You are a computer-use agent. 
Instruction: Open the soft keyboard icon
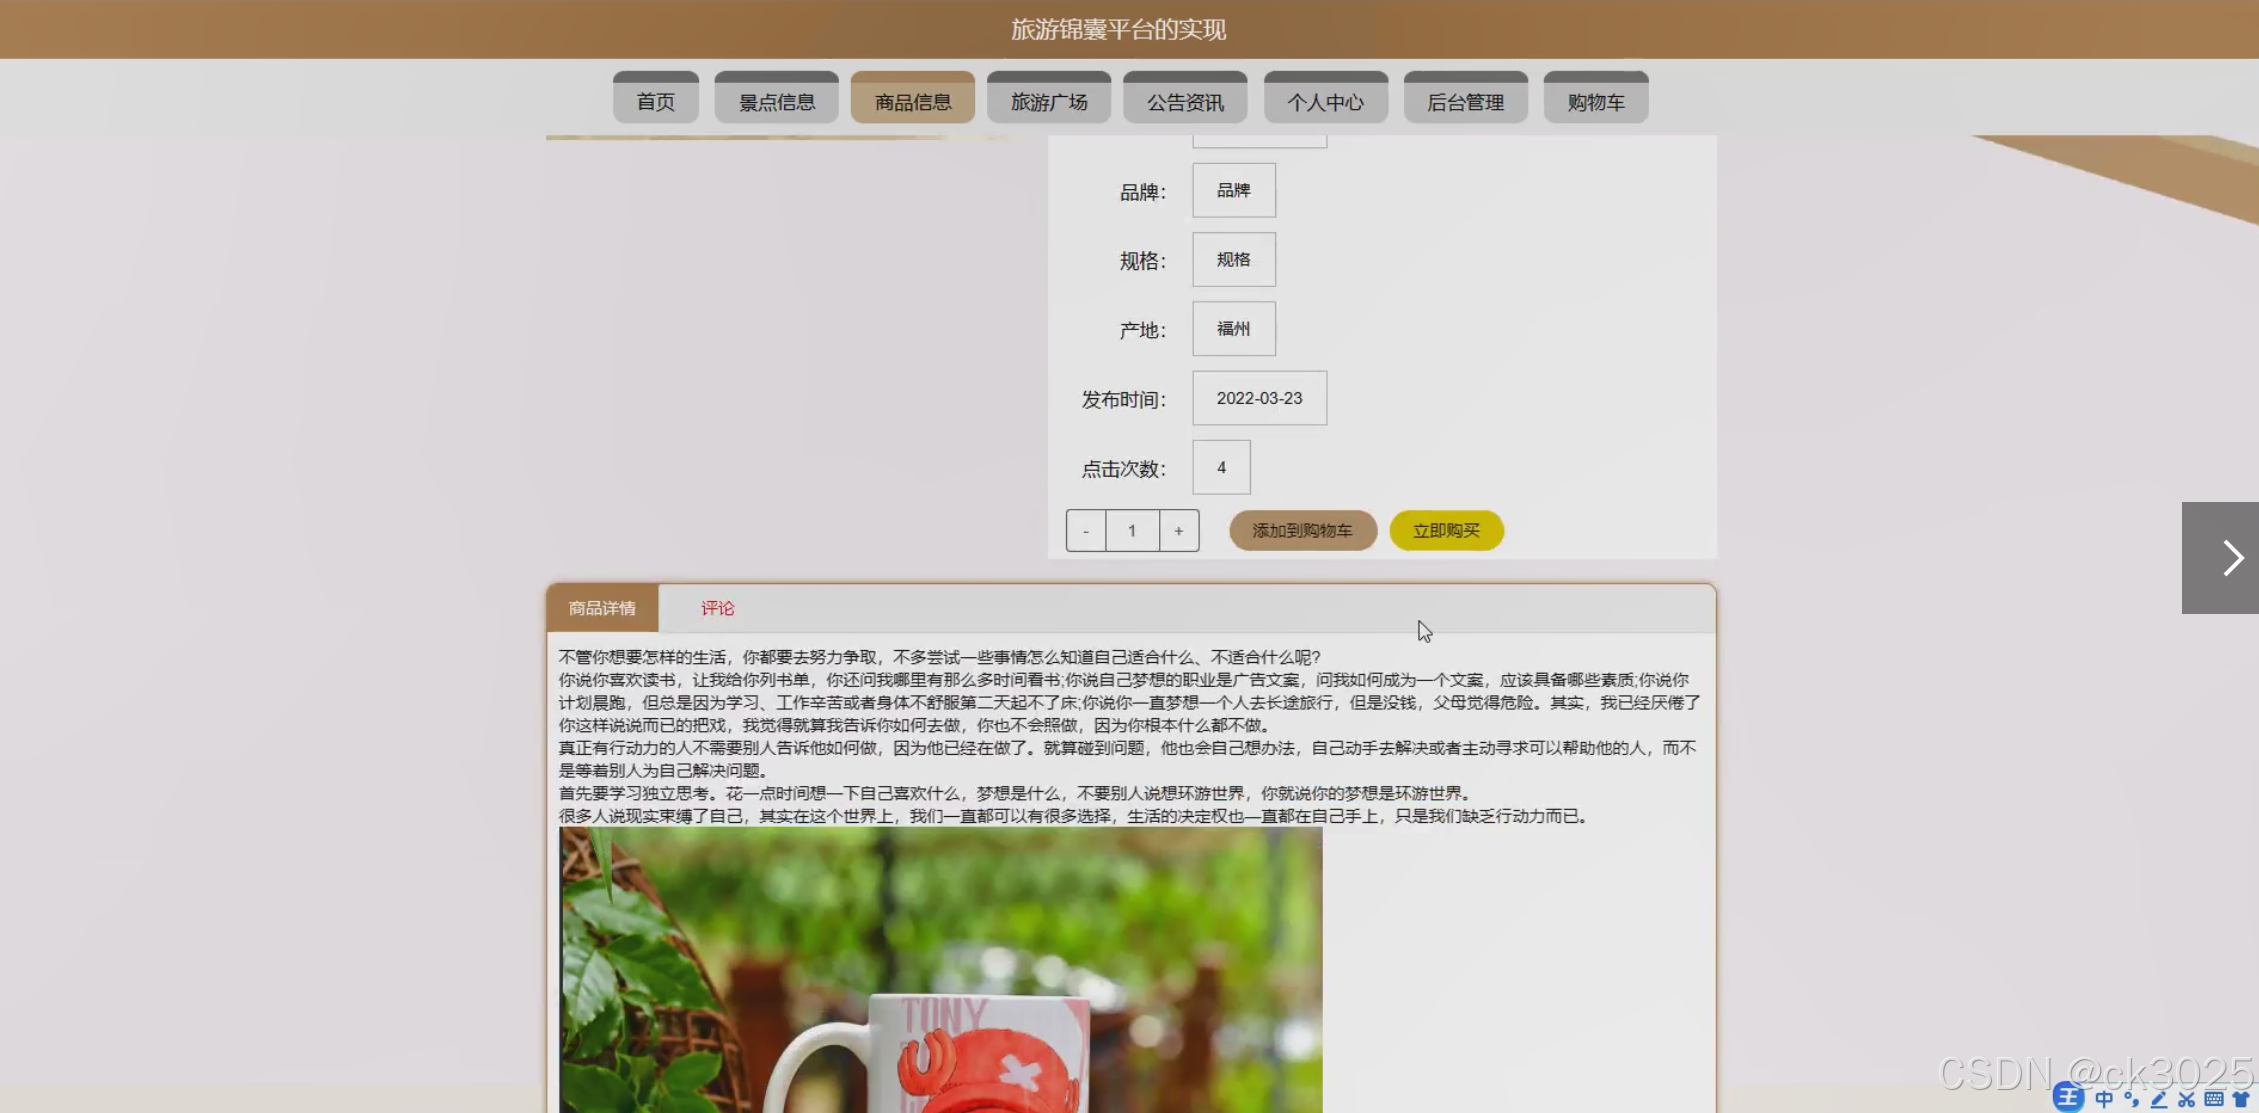coord(2214,1099)
